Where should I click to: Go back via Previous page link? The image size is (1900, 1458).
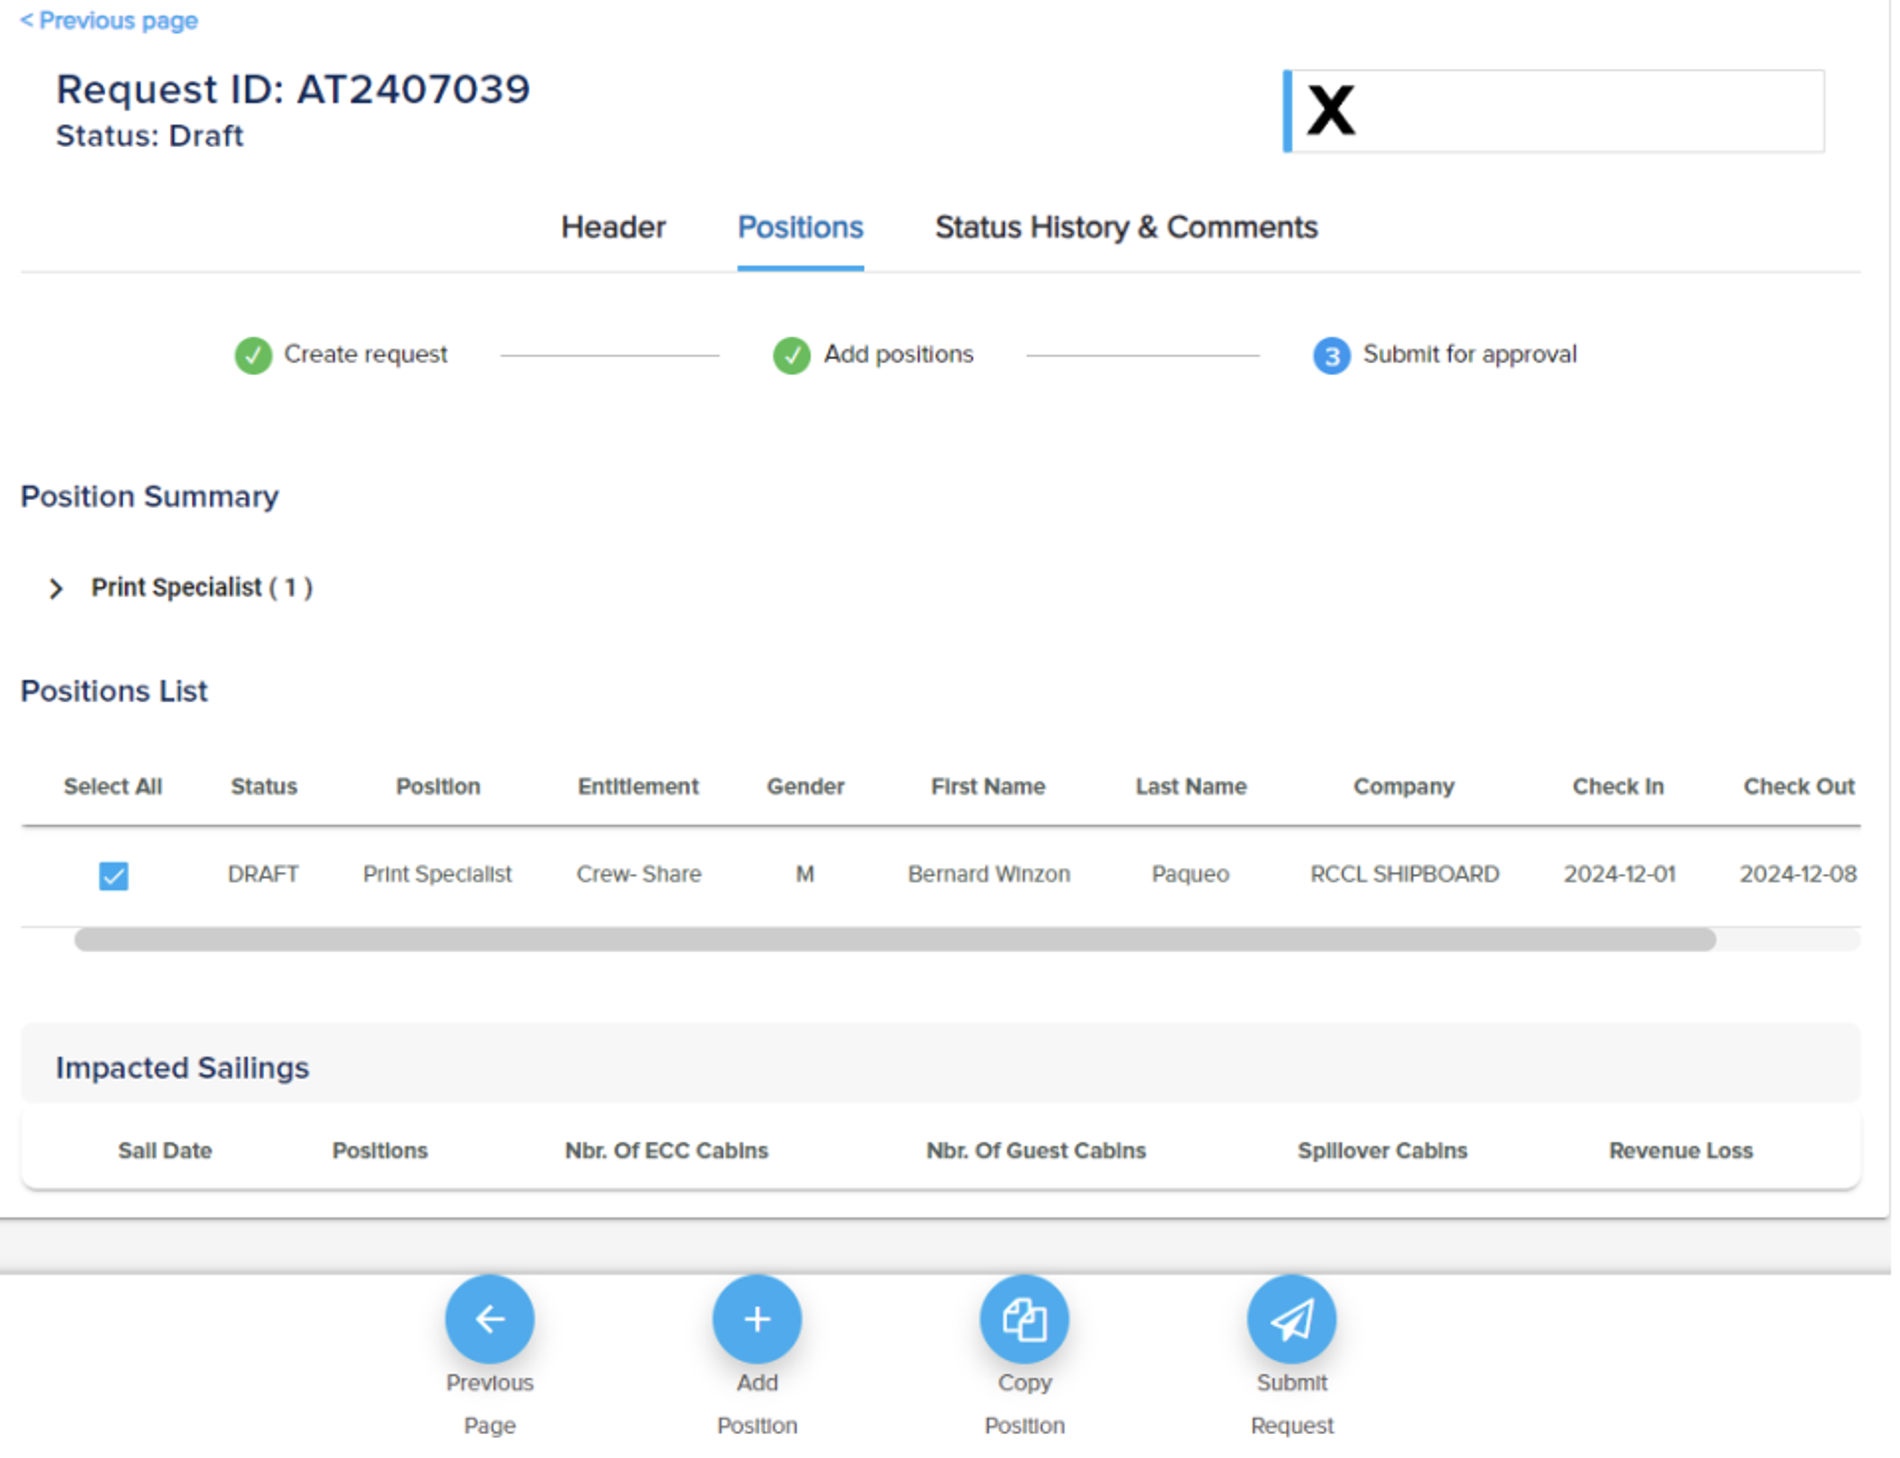108,20
